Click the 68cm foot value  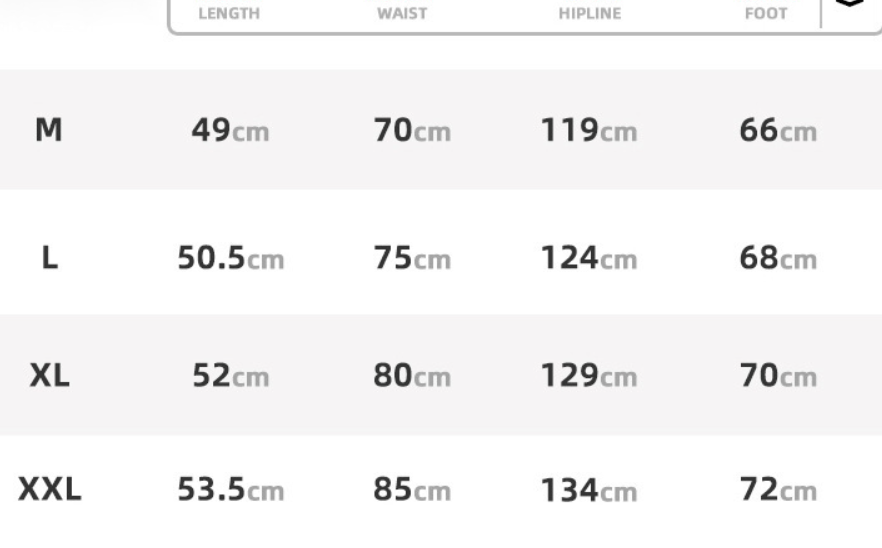tap(778, 258)
